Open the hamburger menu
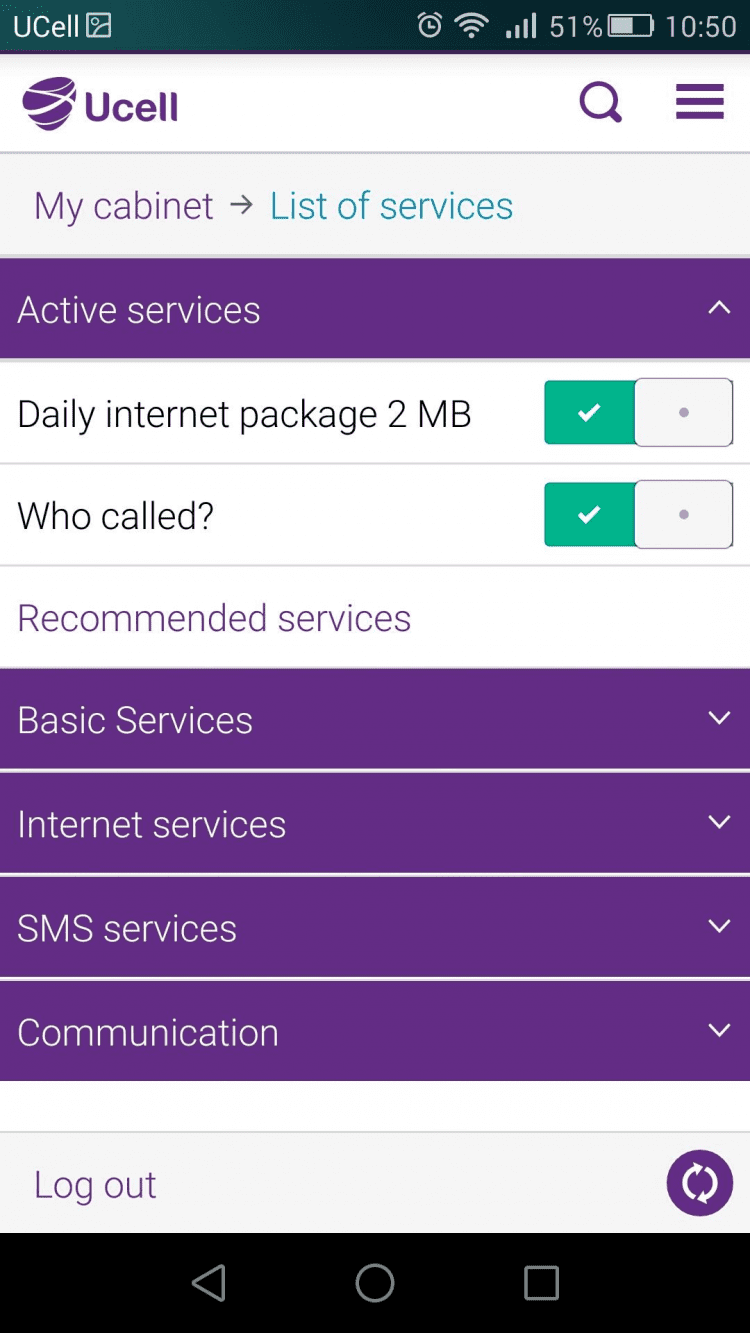 [x=700, y=102]
